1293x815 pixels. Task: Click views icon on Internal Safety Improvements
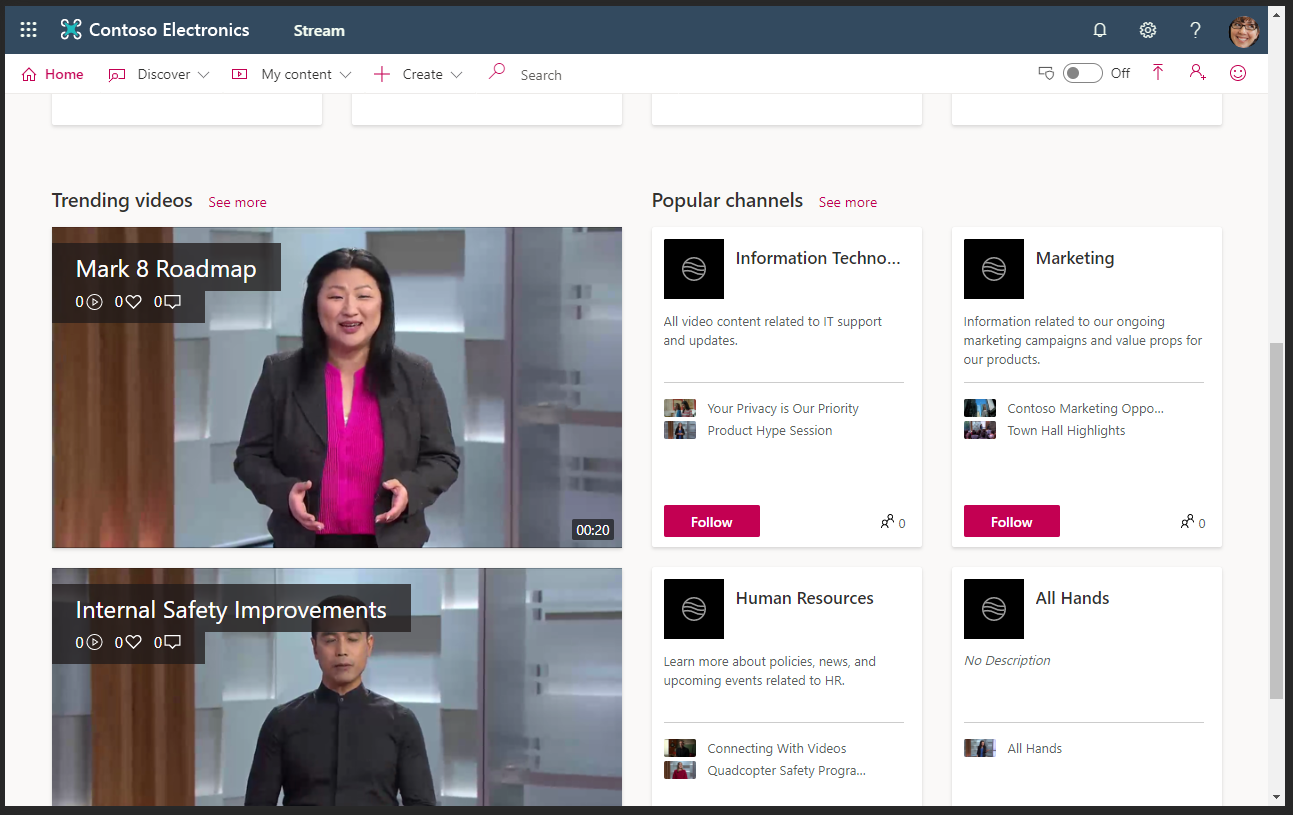(95, 643)
